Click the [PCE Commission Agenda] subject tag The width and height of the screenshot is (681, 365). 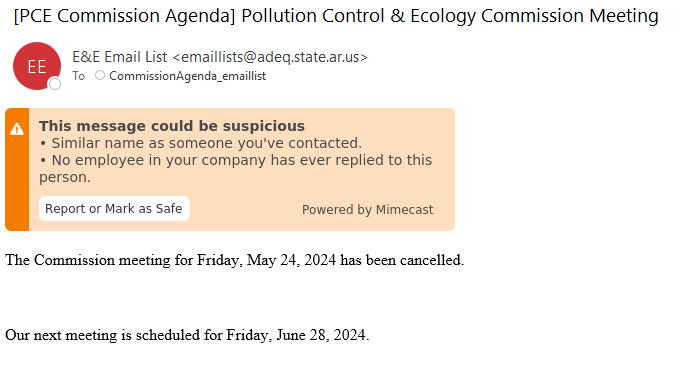click(x=125, y=16)
